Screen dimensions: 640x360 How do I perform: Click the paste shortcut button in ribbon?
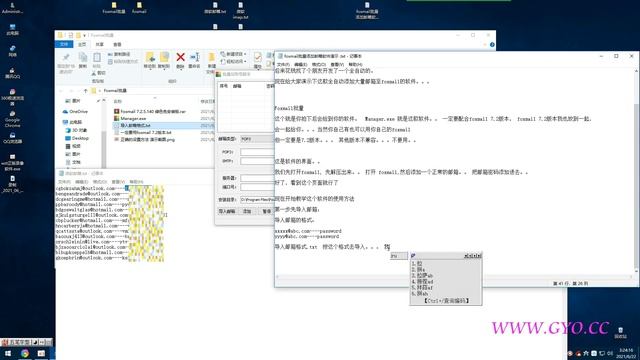[123, 62]
